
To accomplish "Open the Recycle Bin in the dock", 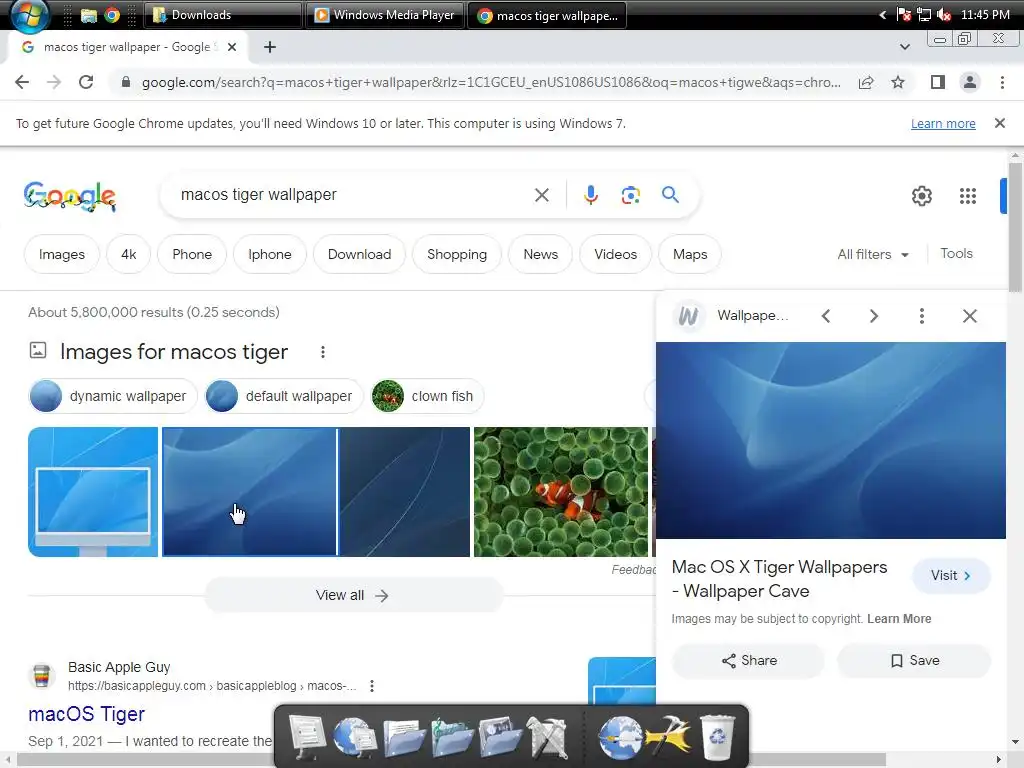I will pos(716,737).
